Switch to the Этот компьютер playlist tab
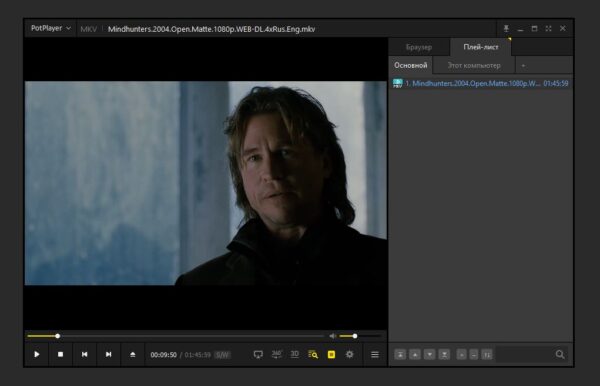The image size is (600, 386). coord(474,65)
